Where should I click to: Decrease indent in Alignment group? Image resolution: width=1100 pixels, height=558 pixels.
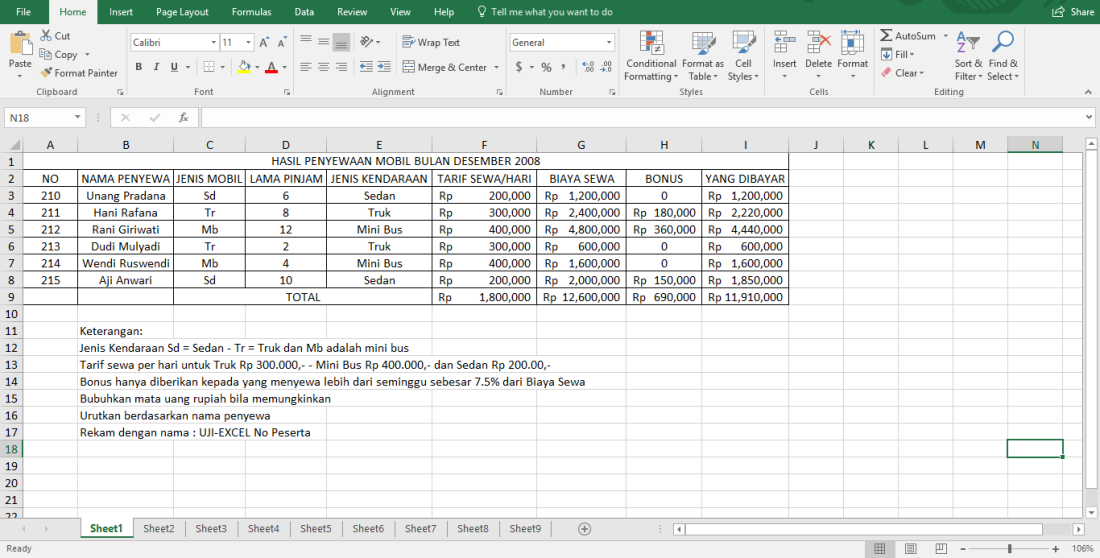click(366, 67)
